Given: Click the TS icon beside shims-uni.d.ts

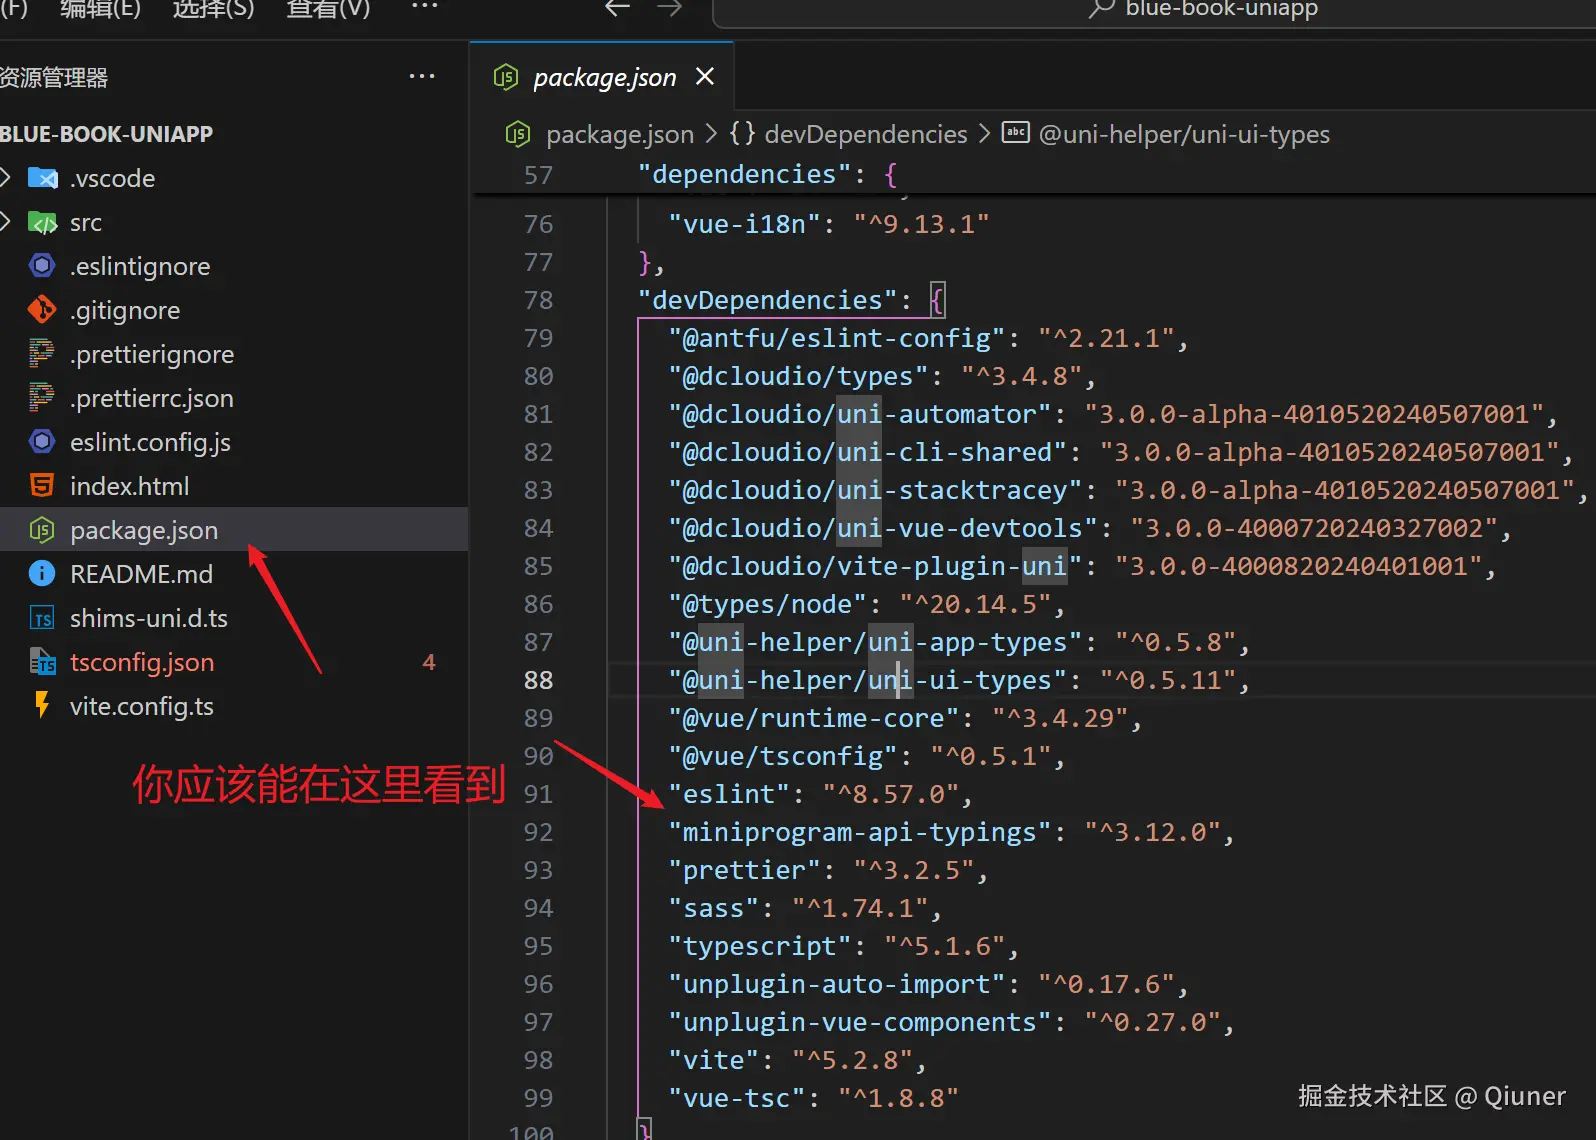Looking at the screenshot, I should tap(42, 619).
